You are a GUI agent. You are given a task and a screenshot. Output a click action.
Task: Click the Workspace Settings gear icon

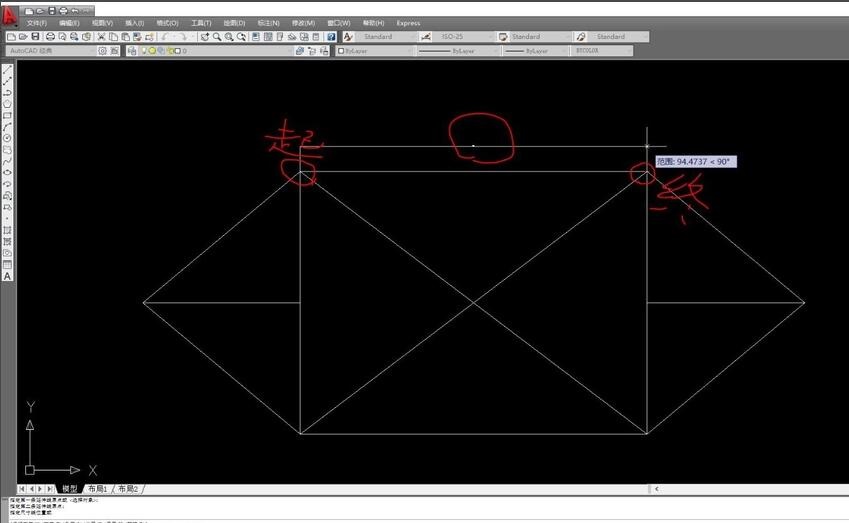point(102,51)
